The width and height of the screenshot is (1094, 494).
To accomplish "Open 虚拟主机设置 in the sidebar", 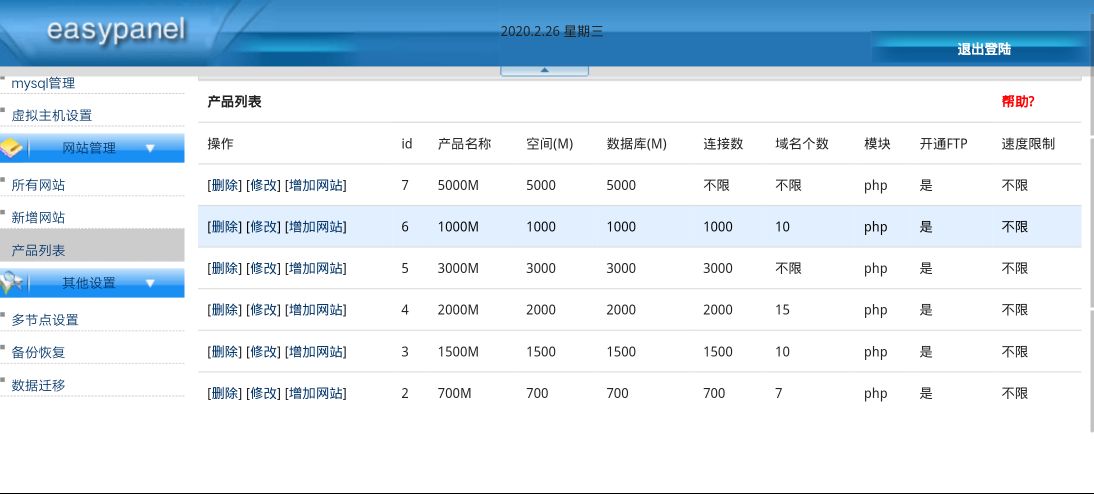I will tap(51, 116).
